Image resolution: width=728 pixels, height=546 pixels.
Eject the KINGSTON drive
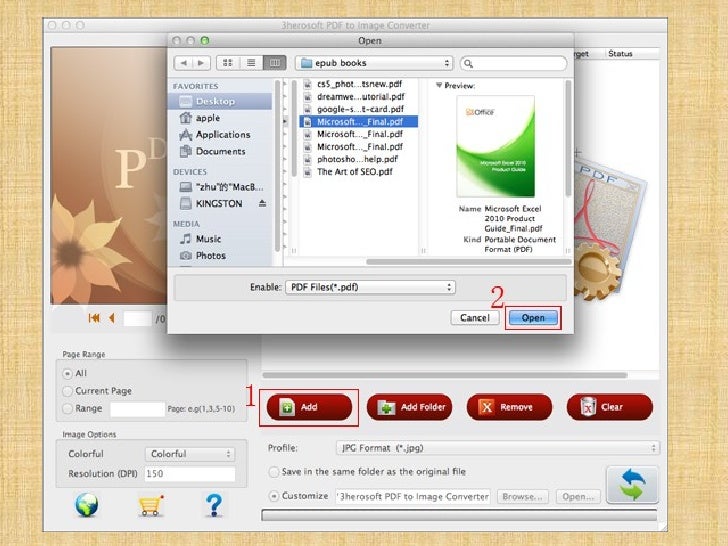(262, 203)
